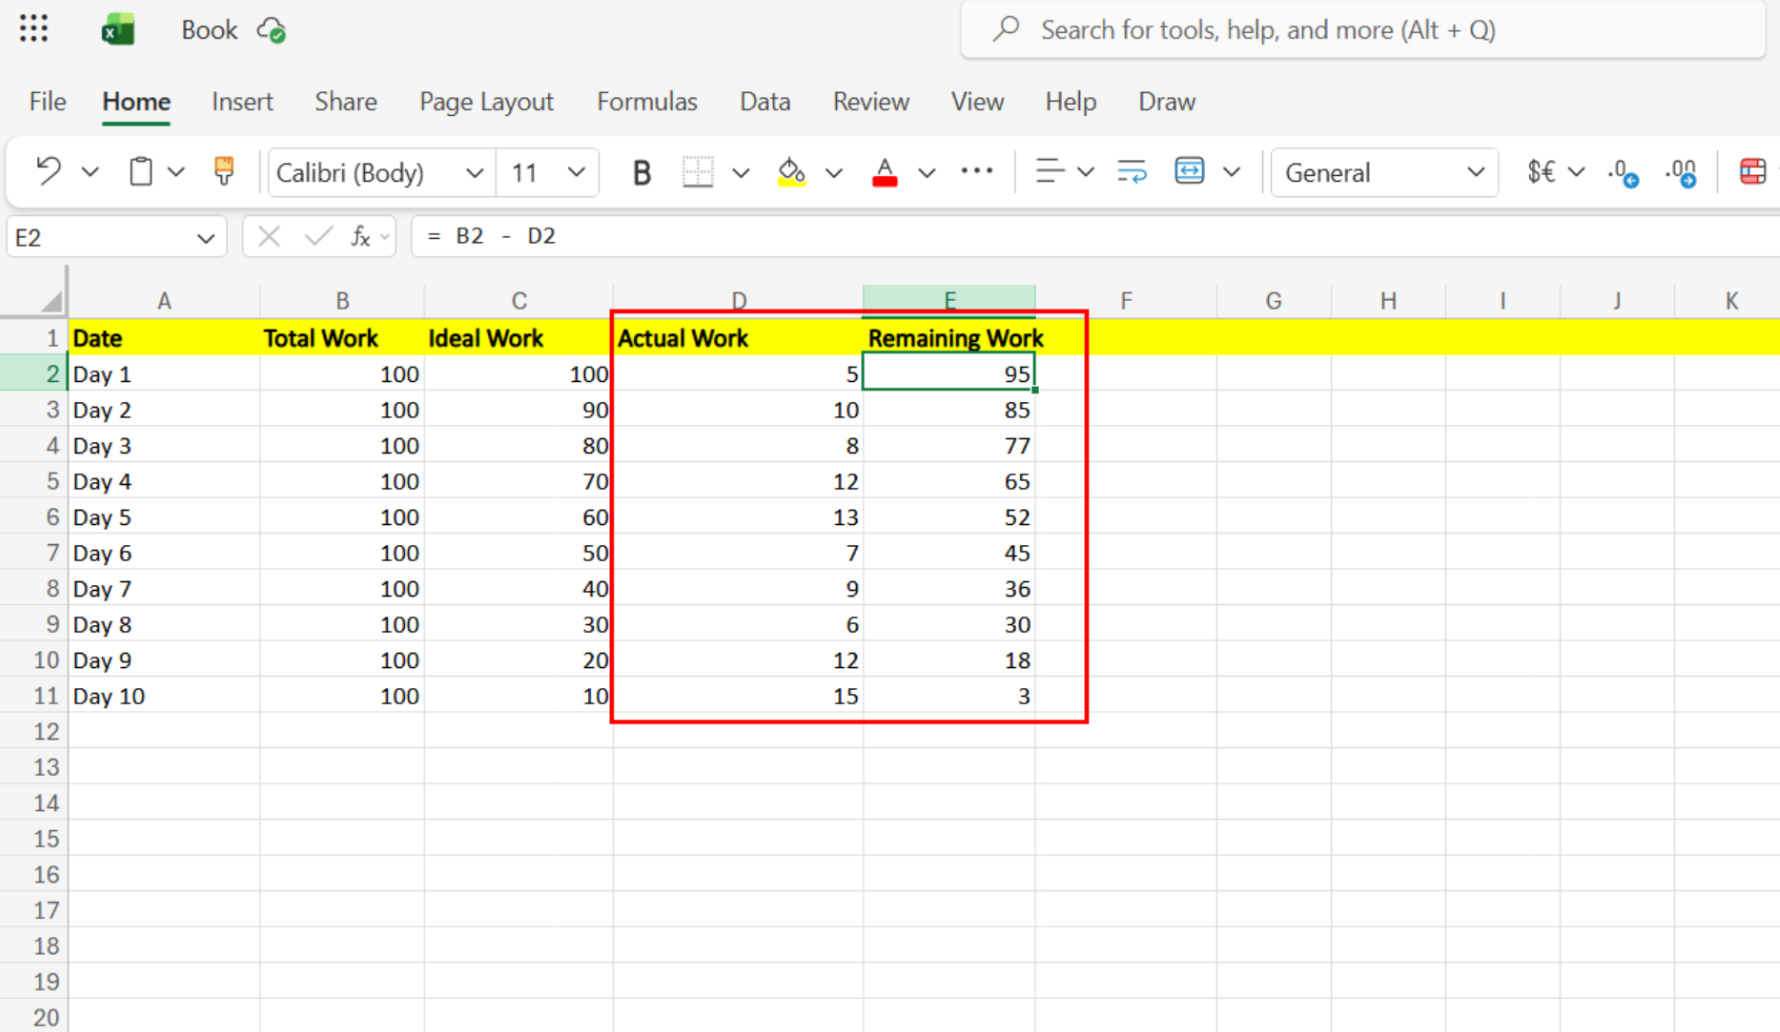Click the Book file name
Image resolution: width=1780 pixels, height=1032 pixels.
(209, 30)
